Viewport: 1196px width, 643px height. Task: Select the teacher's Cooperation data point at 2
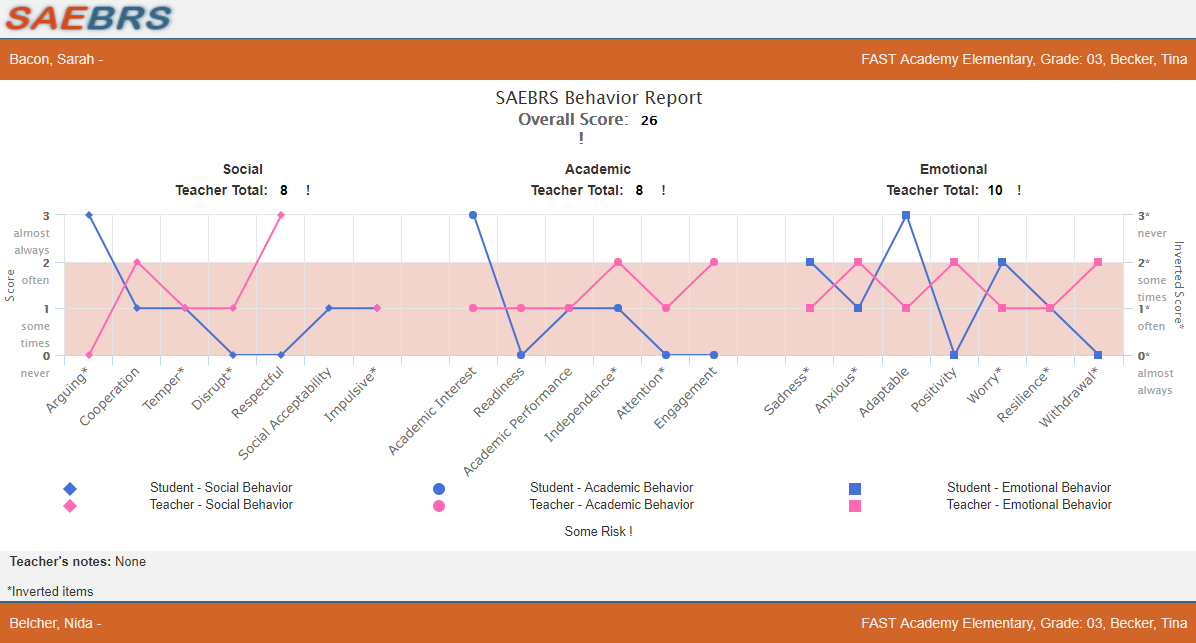pyautogui.click(x=137, y=262)
